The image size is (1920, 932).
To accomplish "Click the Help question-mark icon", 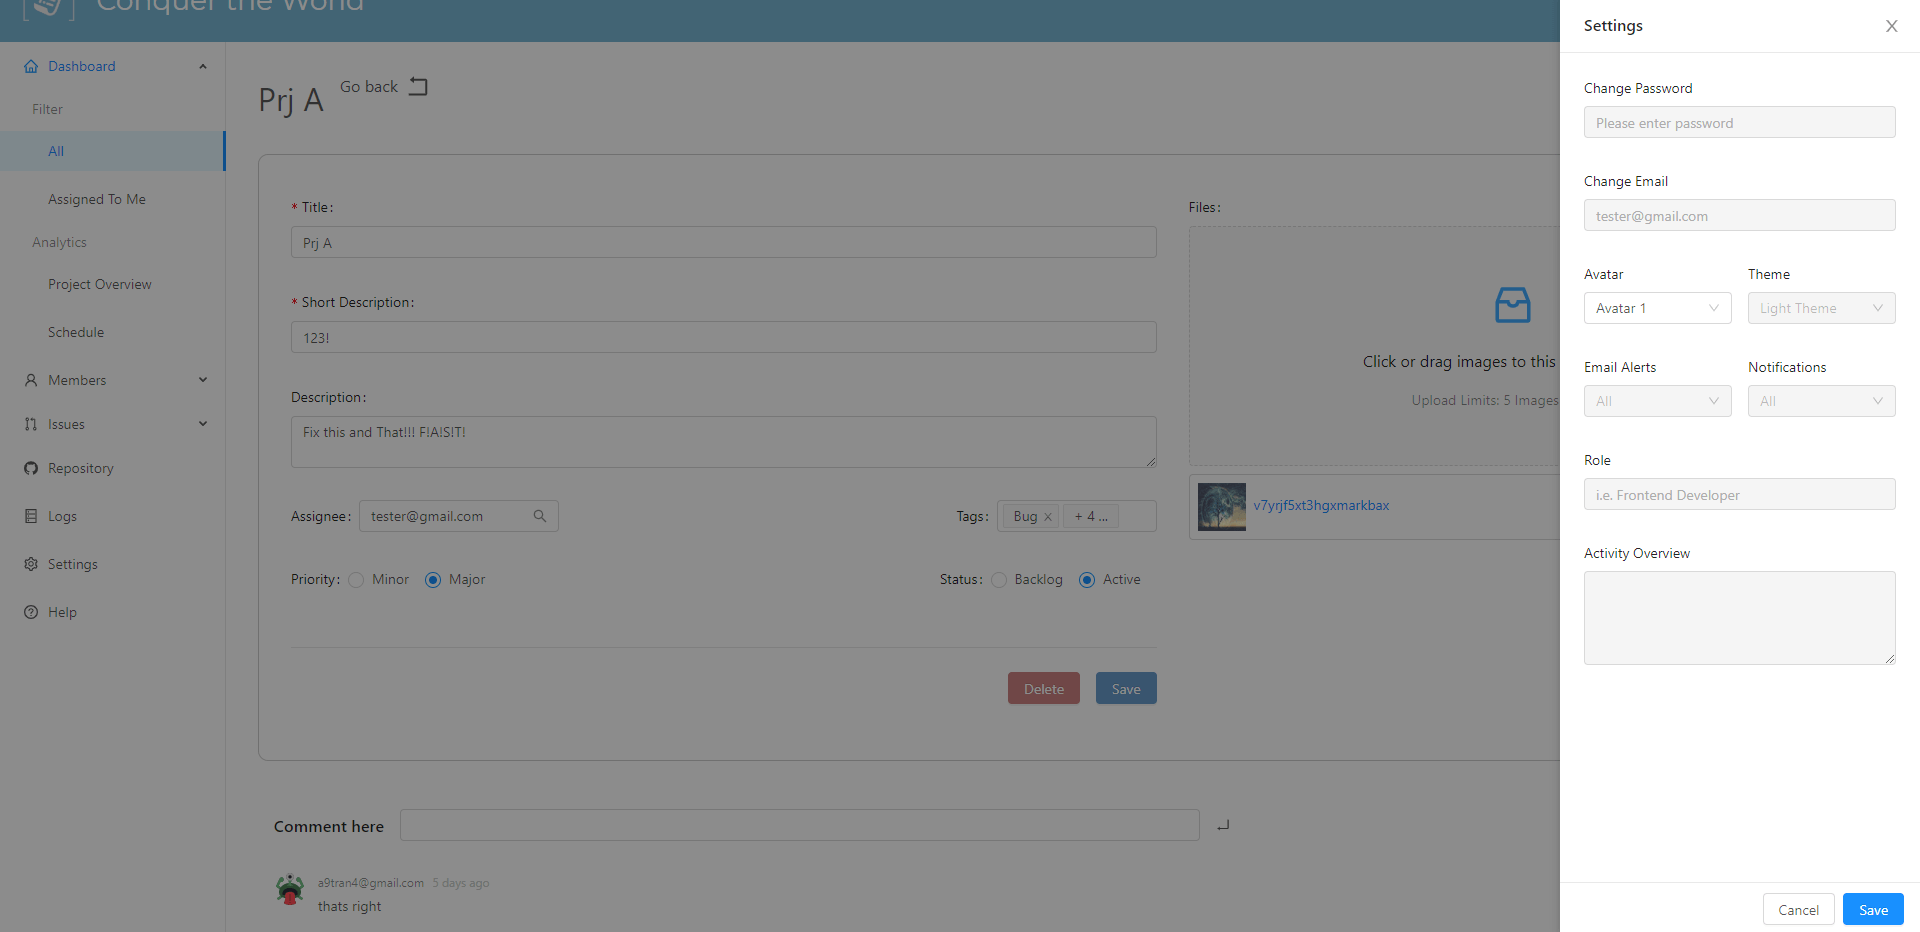I will click(x=31, y=612).
